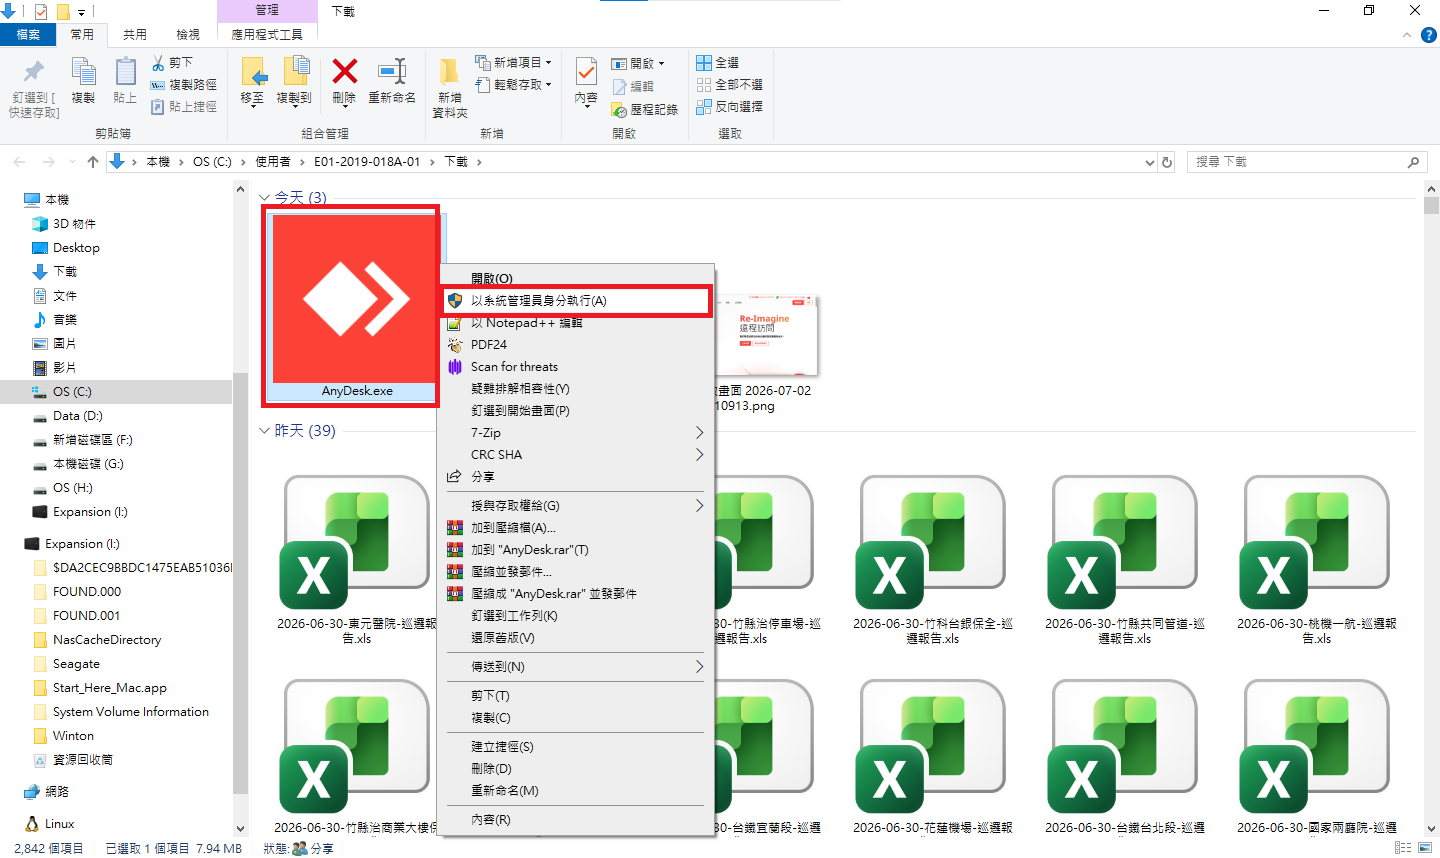Click the back navigation arrow
Screen dimensions: 1440x858
19,161
